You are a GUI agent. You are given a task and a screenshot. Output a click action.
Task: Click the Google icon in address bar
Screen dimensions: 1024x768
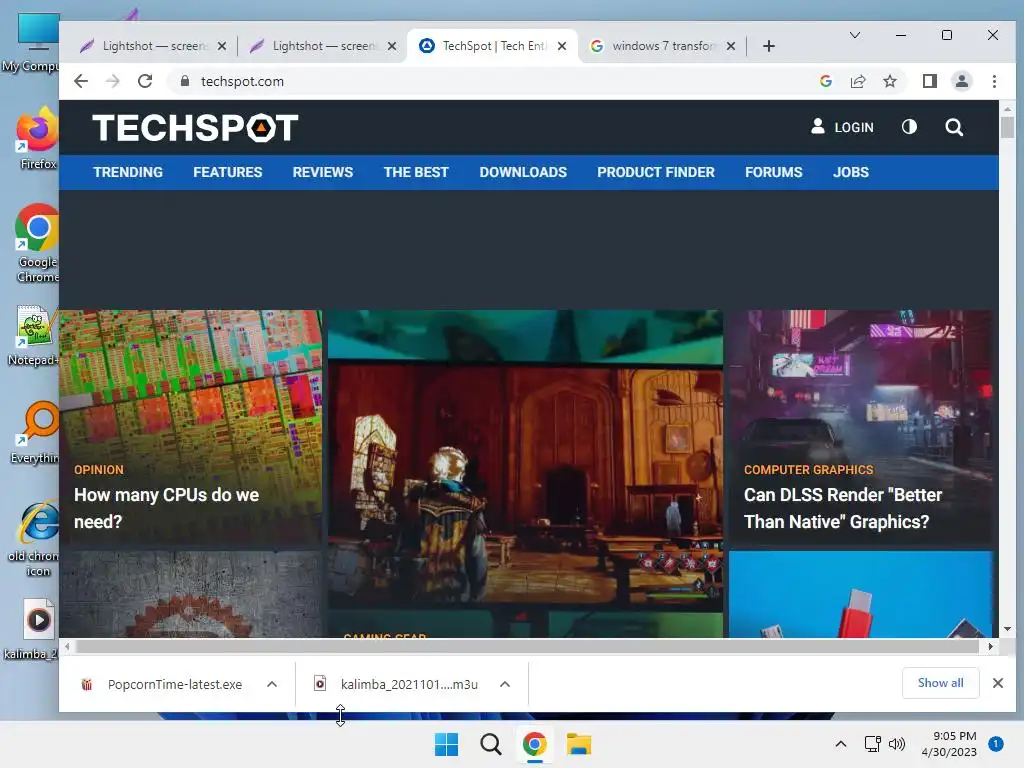(x=826, y=81)
